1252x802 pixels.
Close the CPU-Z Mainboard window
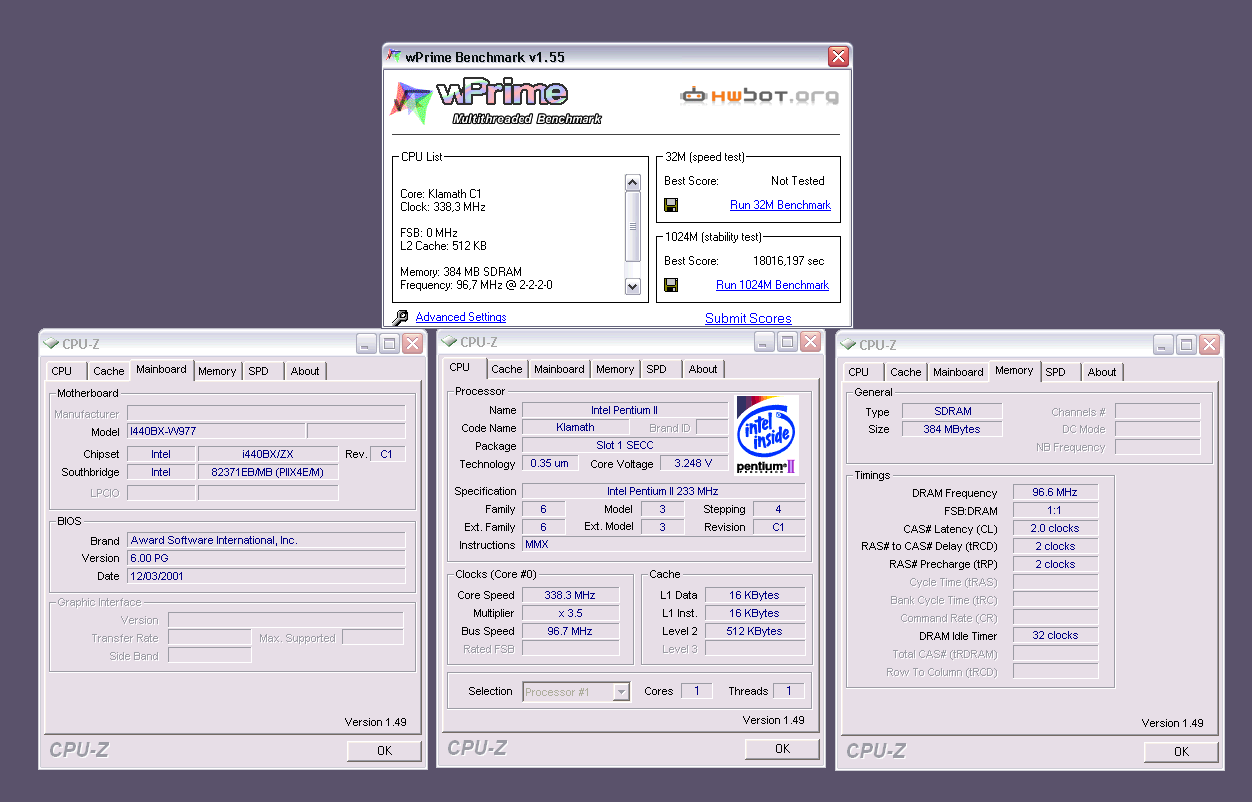tap(412, 344)
